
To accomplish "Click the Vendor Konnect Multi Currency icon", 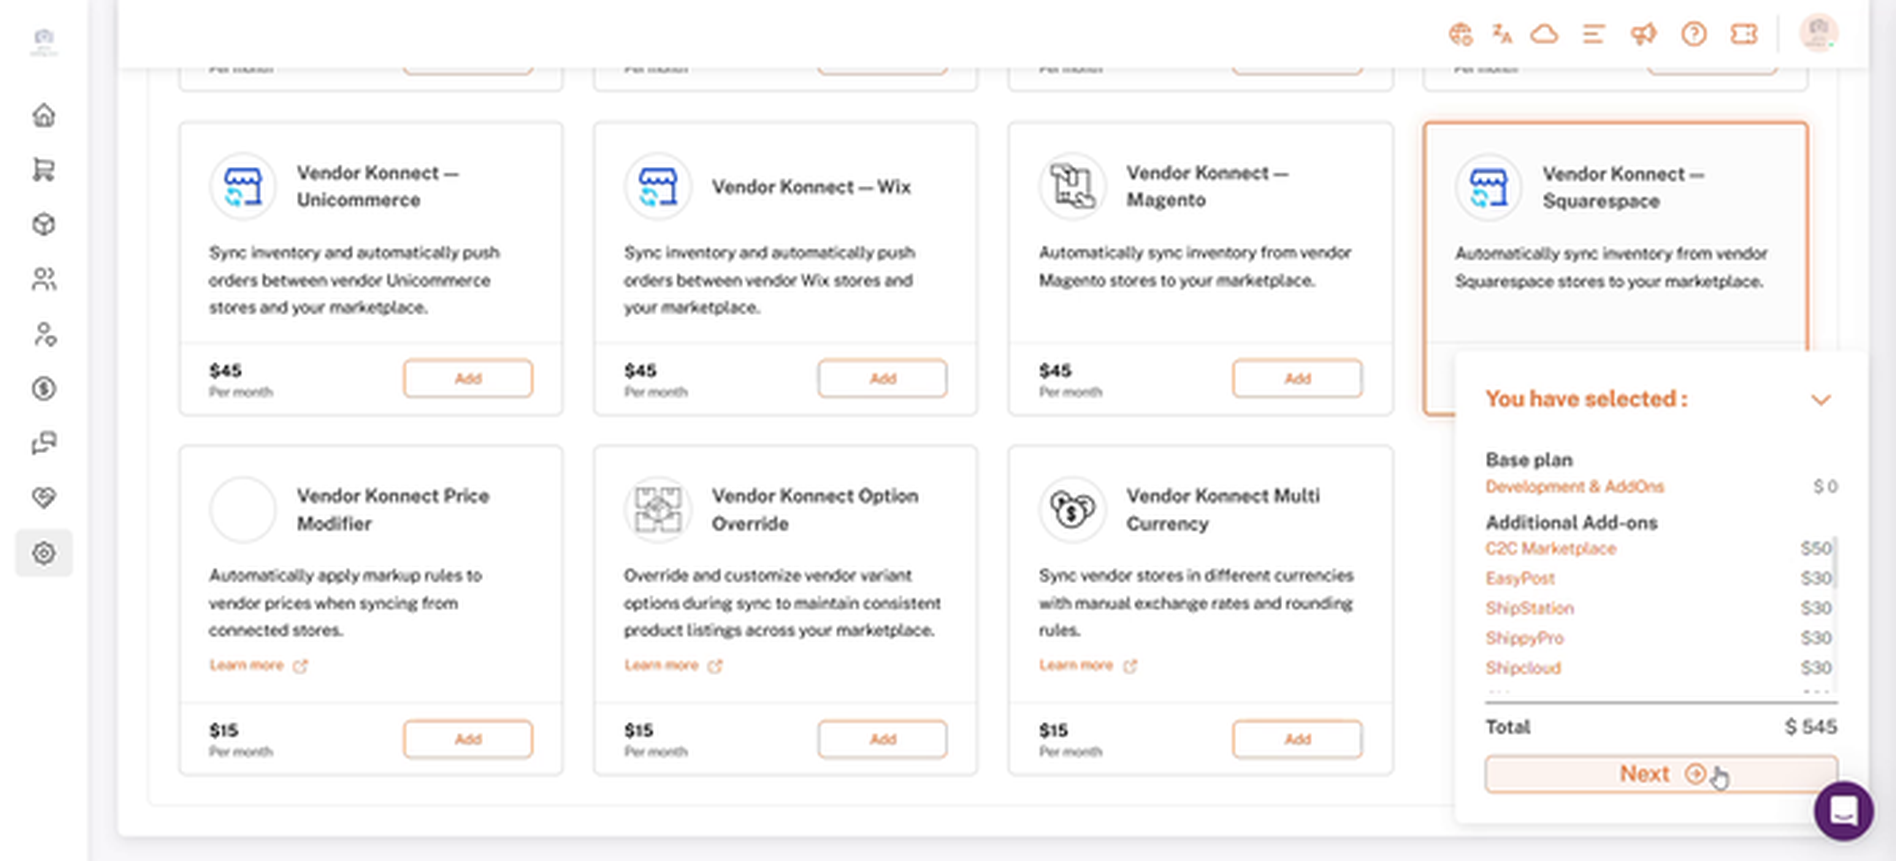I will pyautogui.click(x=1072, y=510).
